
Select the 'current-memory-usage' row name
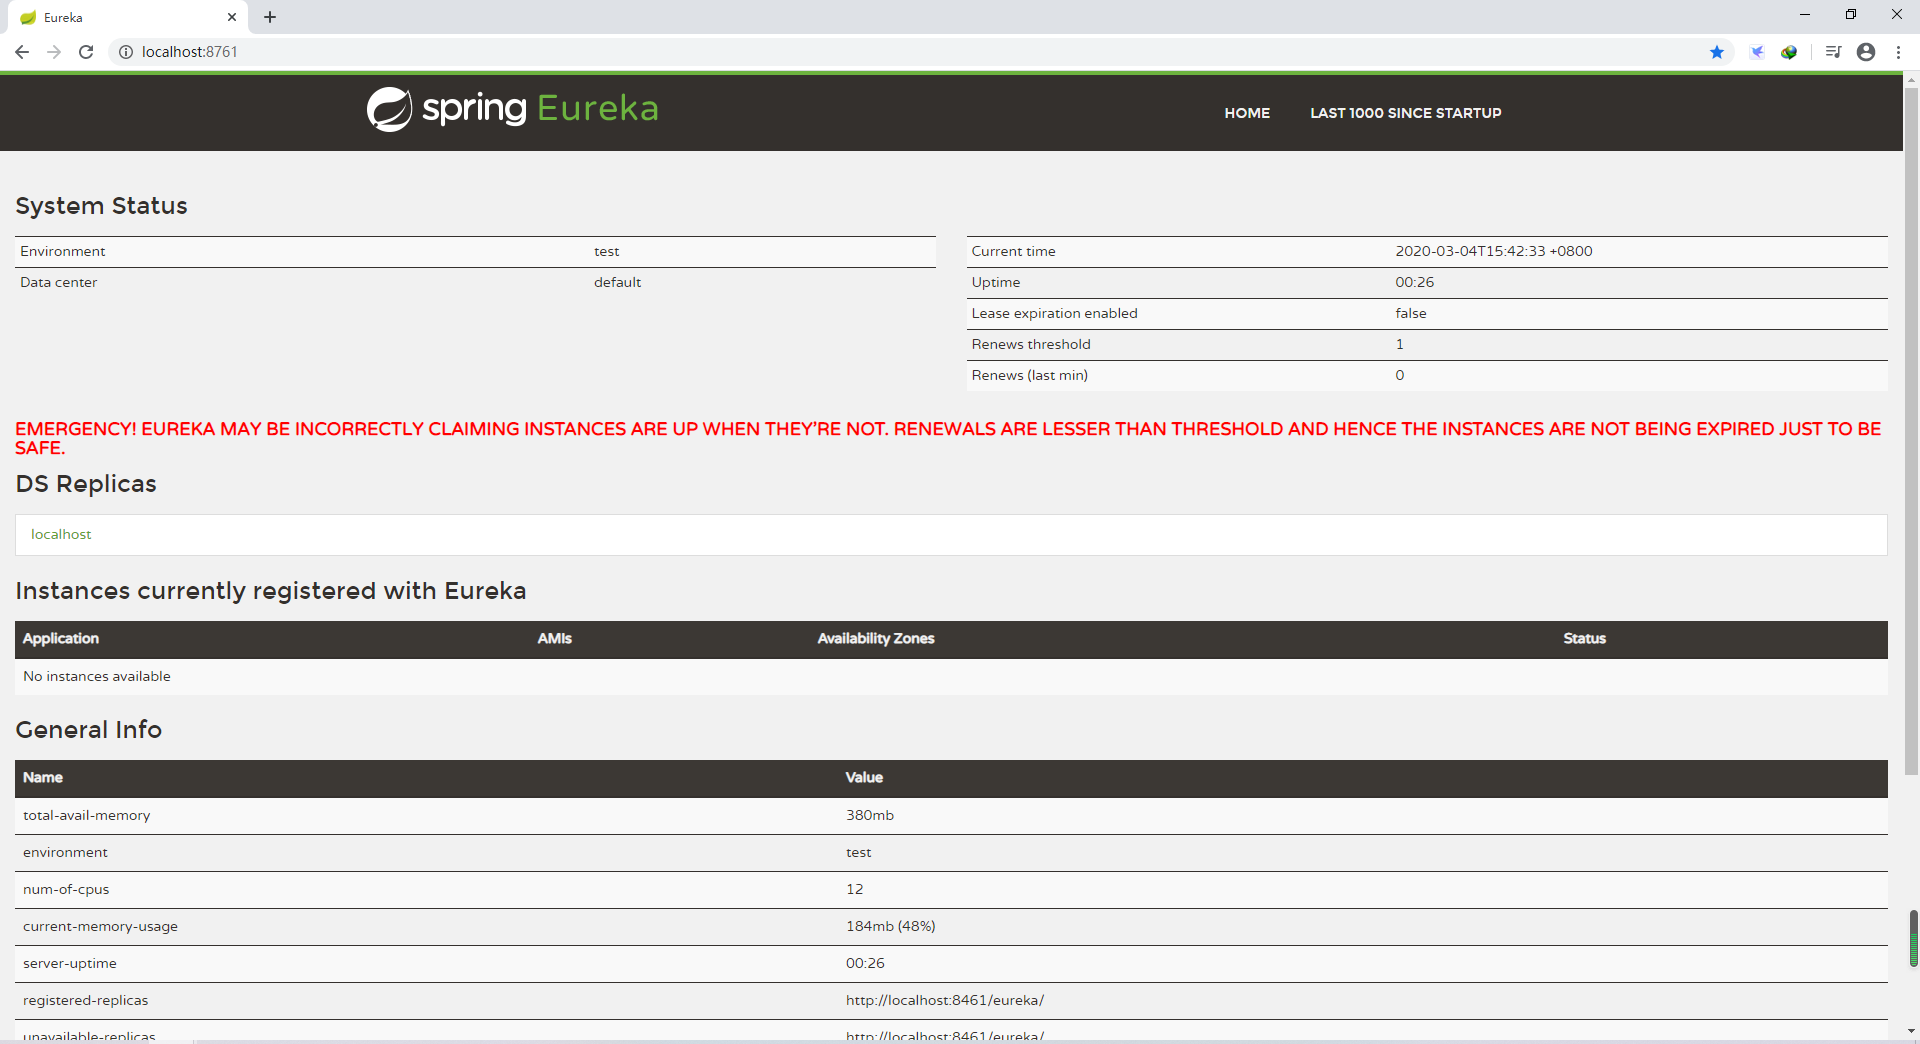coord(100,926)
